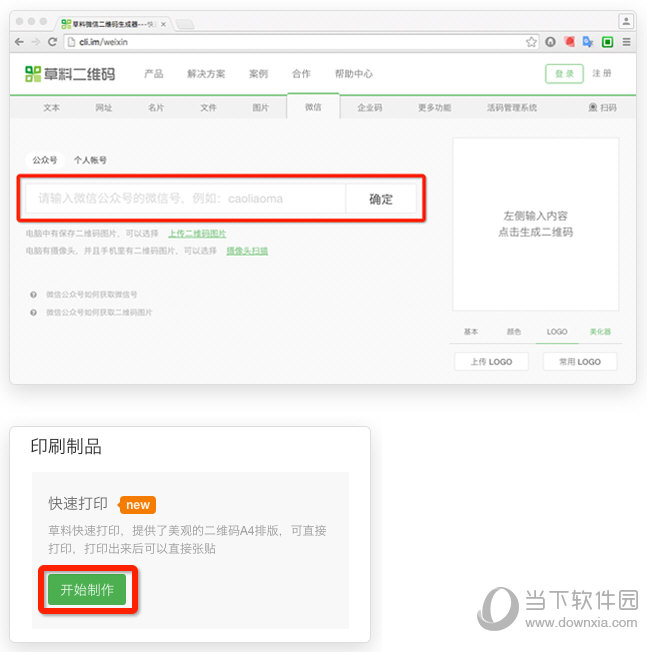
Task: Select the 公众号 sub-tab
Action: tap(45, 160)
